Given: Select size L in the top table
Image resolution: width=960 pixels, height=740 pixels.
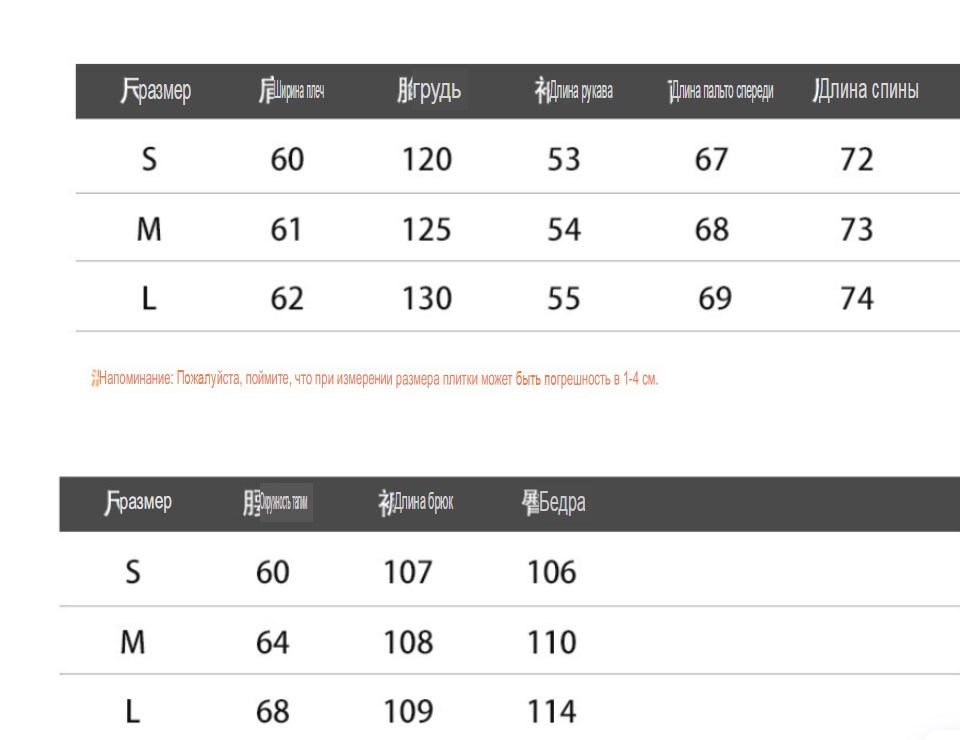Looking at the screenshot, I should tap(149, 299).
